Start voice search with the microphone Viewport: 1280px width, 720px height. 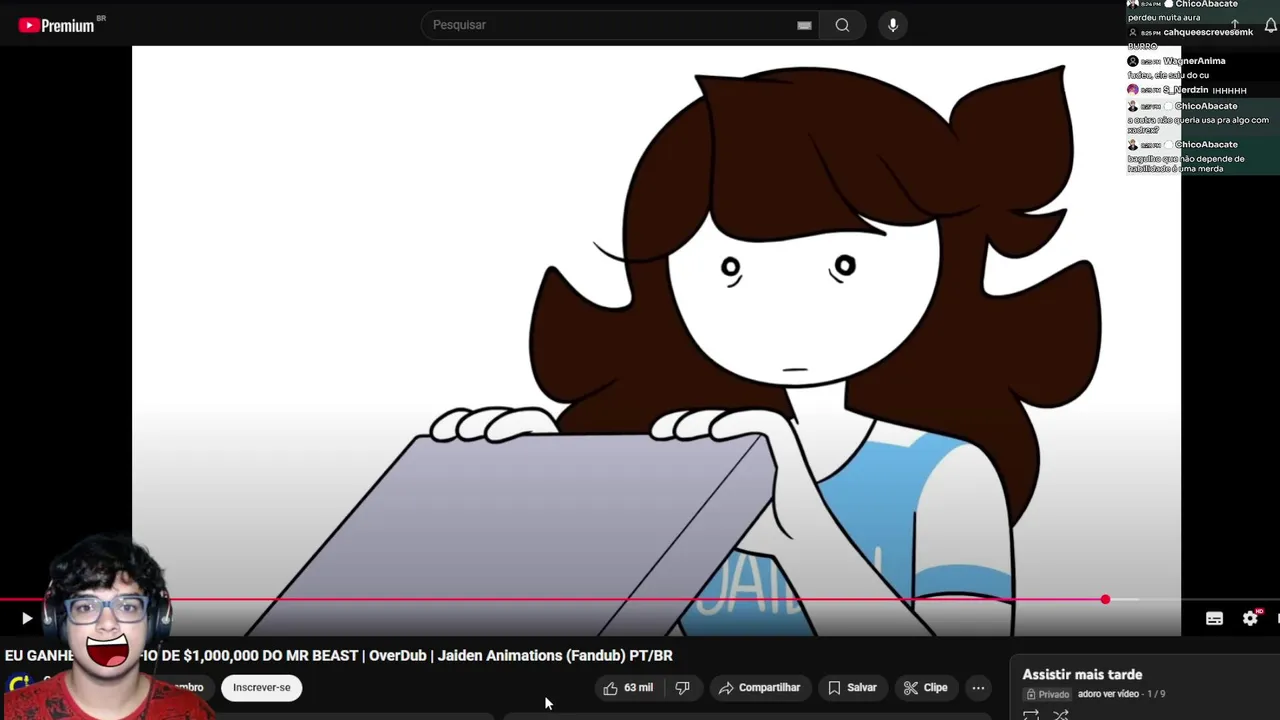click(893, 25)
